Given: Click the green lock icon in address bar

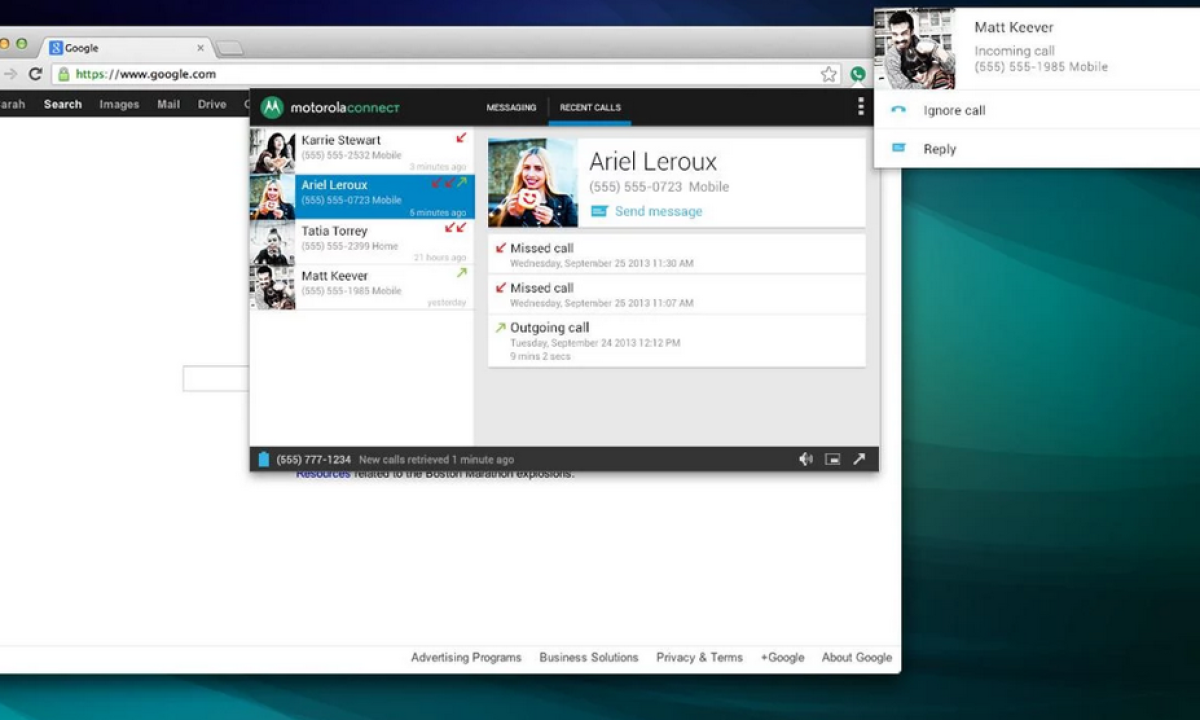Looking at the screenshot, I should tap(64, 74).
